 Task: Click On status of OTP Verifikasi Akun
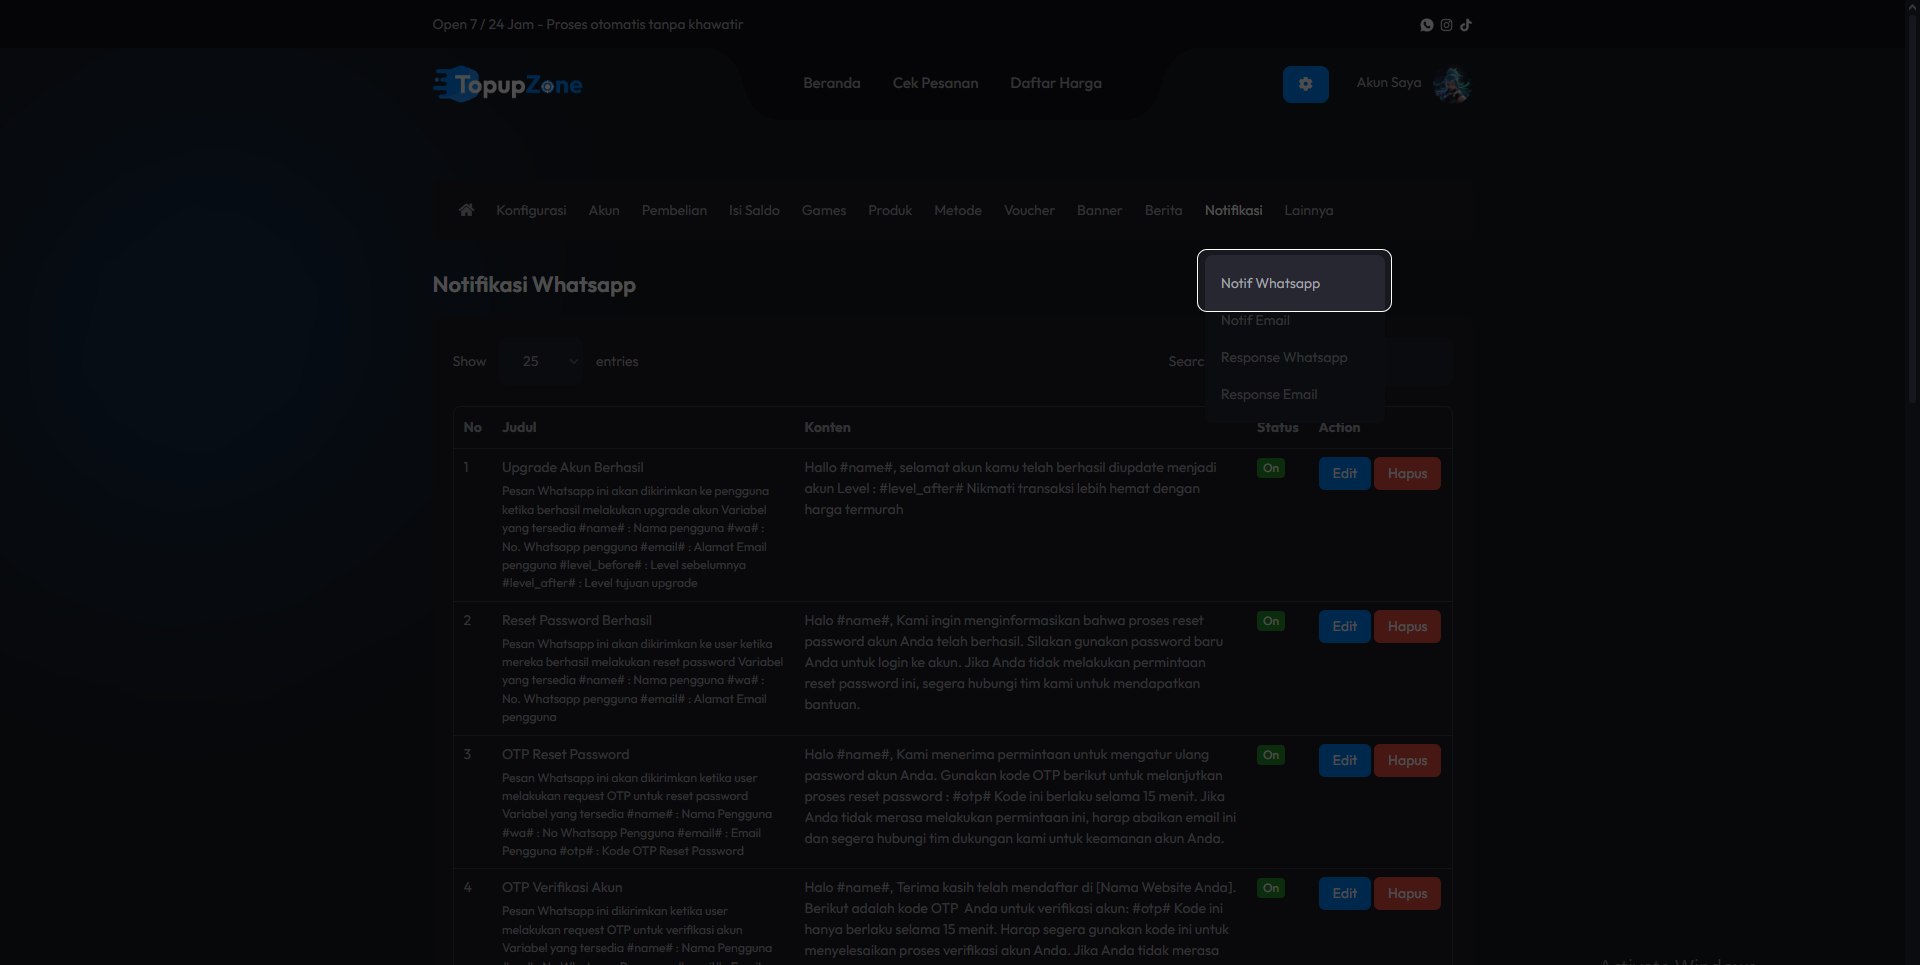click(1271, 888)
